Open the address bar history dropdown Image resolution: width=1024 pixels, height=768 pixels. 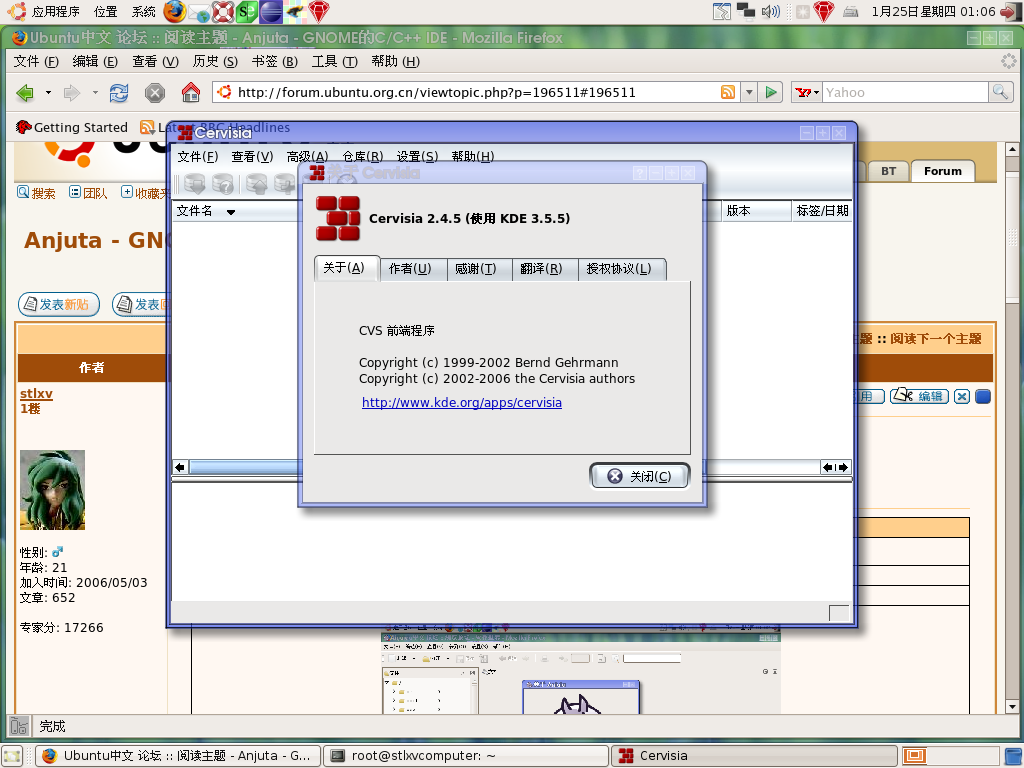749,92
